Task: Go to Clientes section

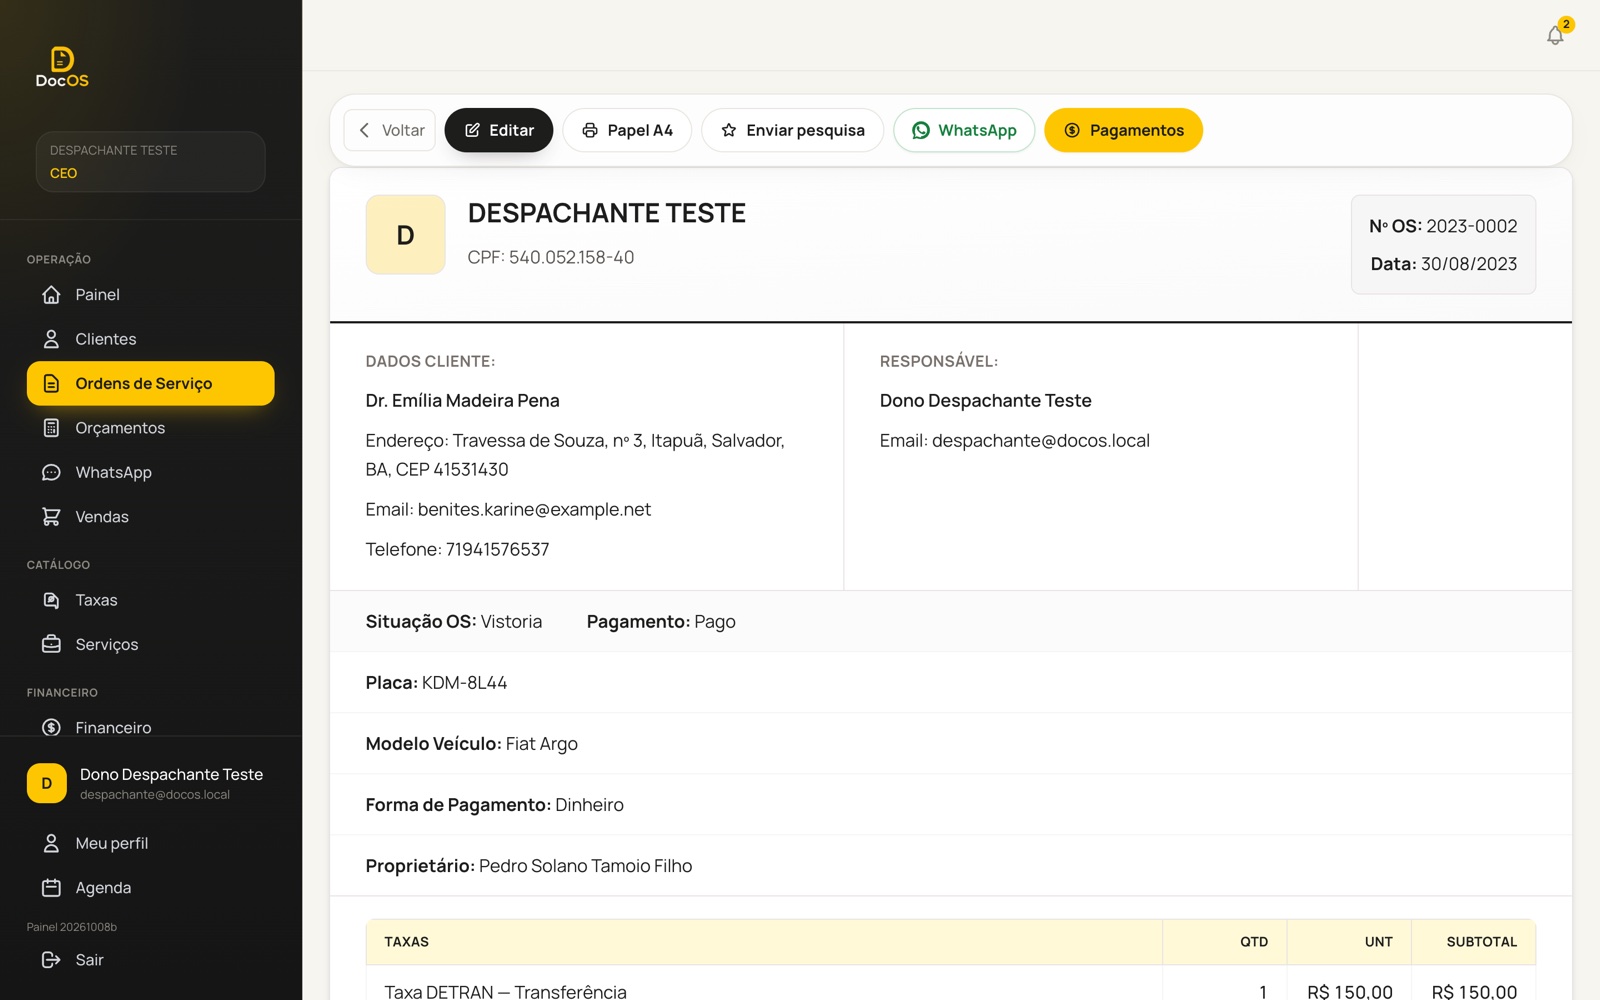Action: [x=151, y=339]
